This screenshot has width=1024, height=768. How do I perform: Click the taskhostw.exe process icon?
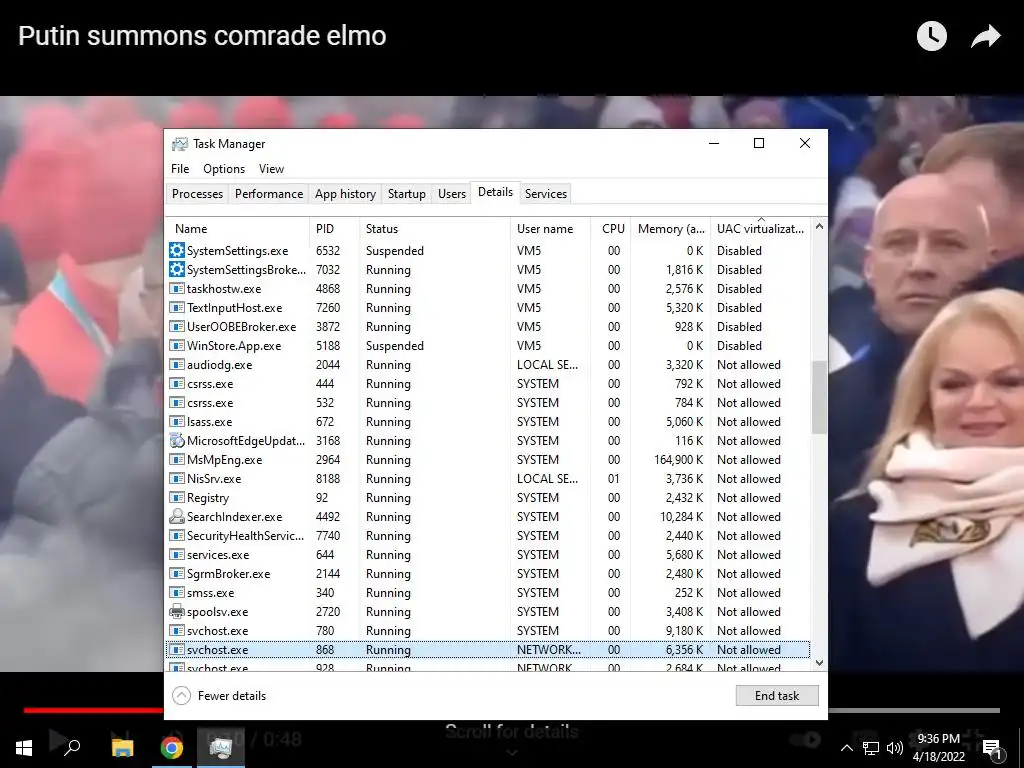coord(176,289)
